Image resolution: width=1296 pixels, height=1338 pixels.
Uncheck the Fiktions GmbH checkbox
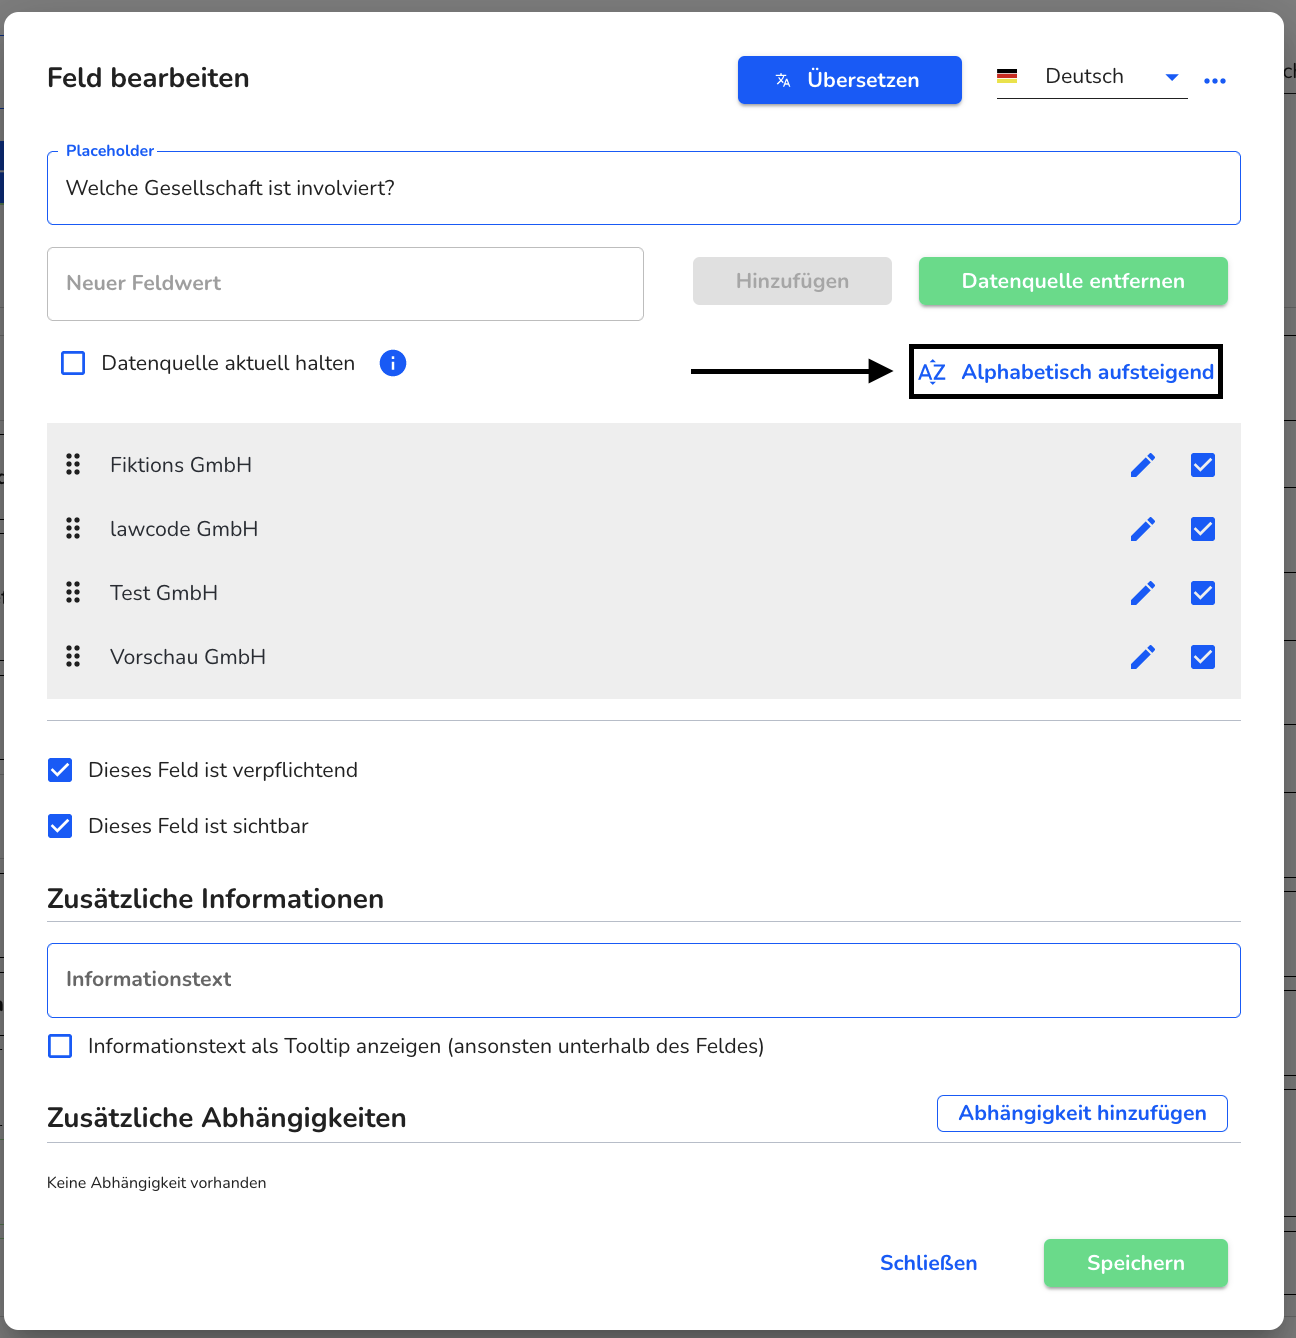(x=1203, y=465)
